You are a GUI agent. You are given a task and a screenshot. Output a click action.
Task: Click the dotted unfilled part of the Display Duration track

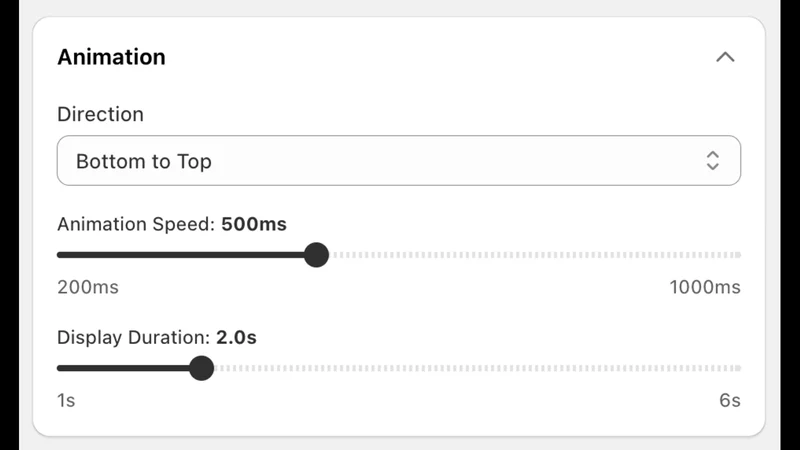pos(478,368)
